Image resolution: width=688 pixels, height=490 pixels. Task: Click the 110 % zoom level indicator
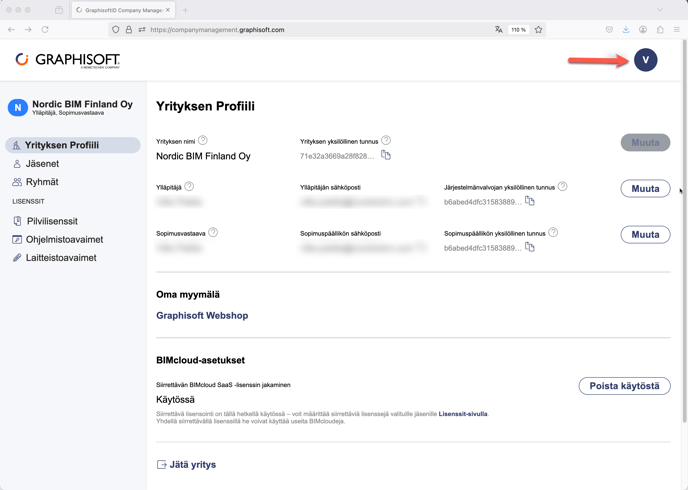518,29
